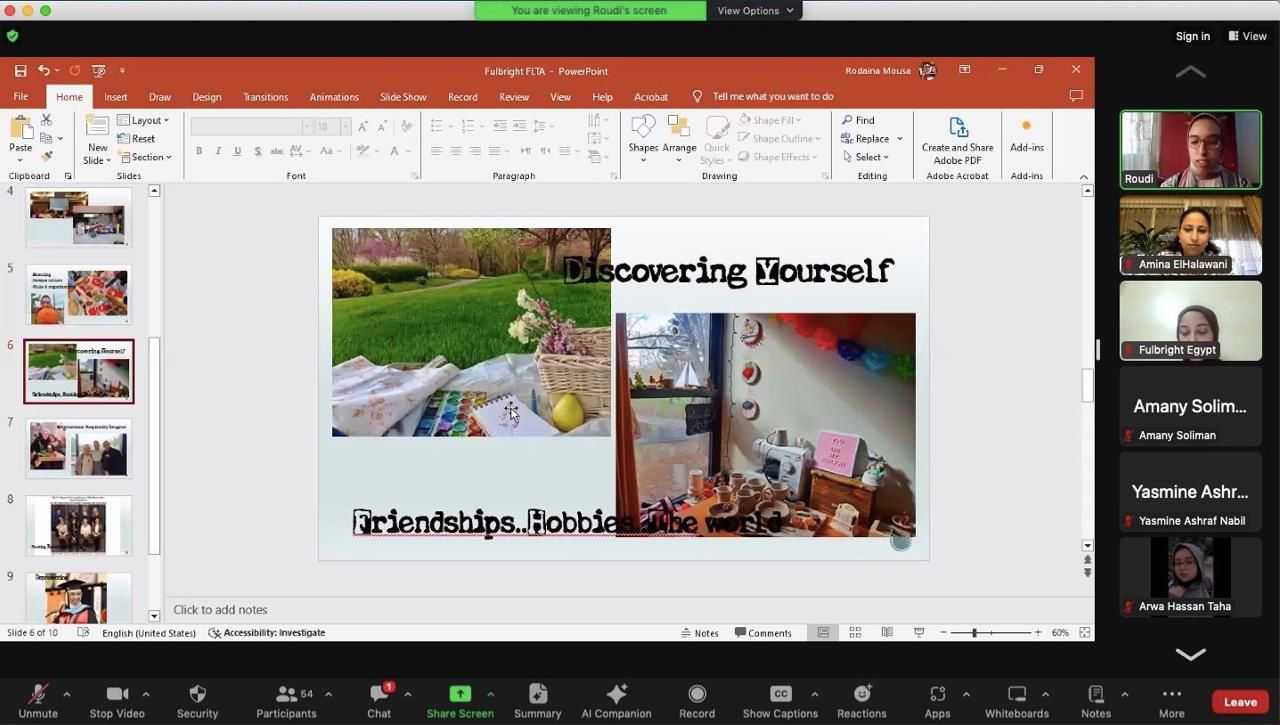Open the AI Companion panel
The height and width of the screenshot is (725, 1280).
pyautogui.click(x=616, y=695)
